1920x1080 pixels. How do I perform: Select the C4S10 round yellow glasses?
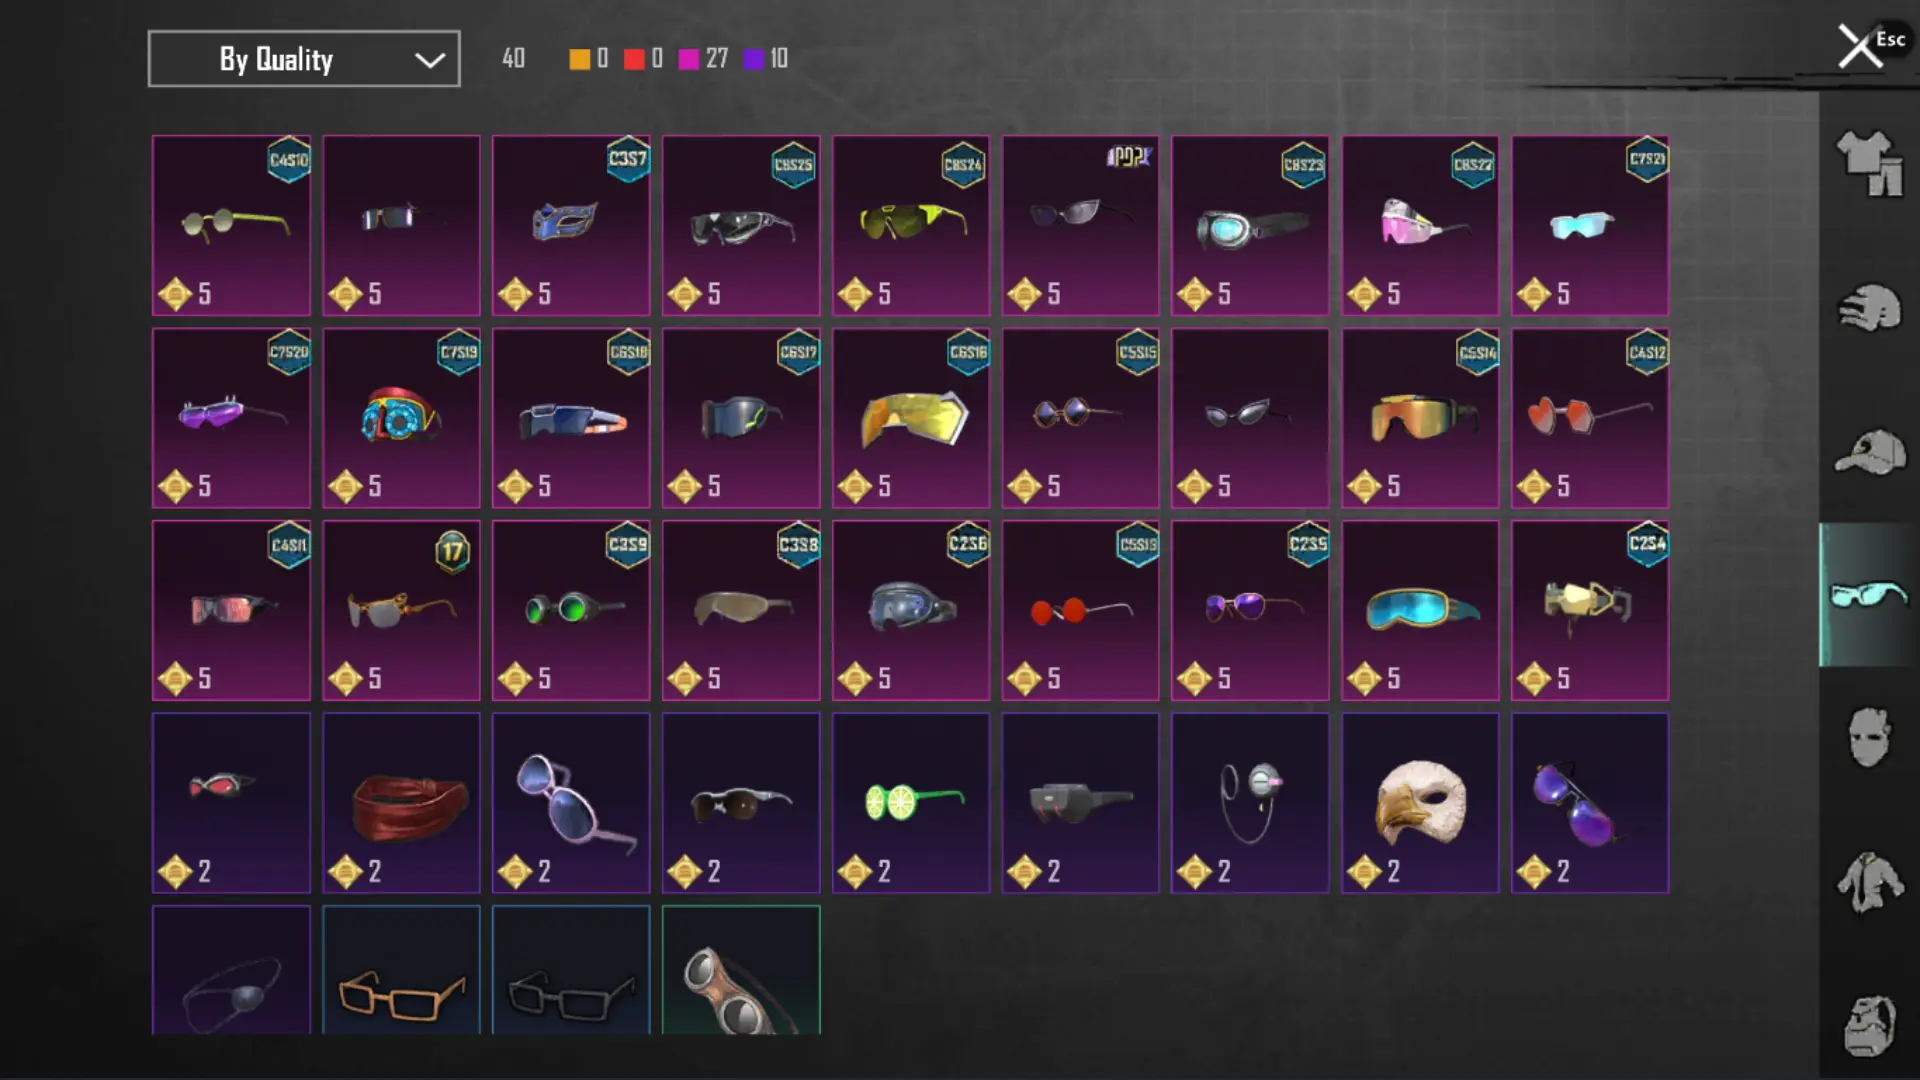tap(231, 225)
